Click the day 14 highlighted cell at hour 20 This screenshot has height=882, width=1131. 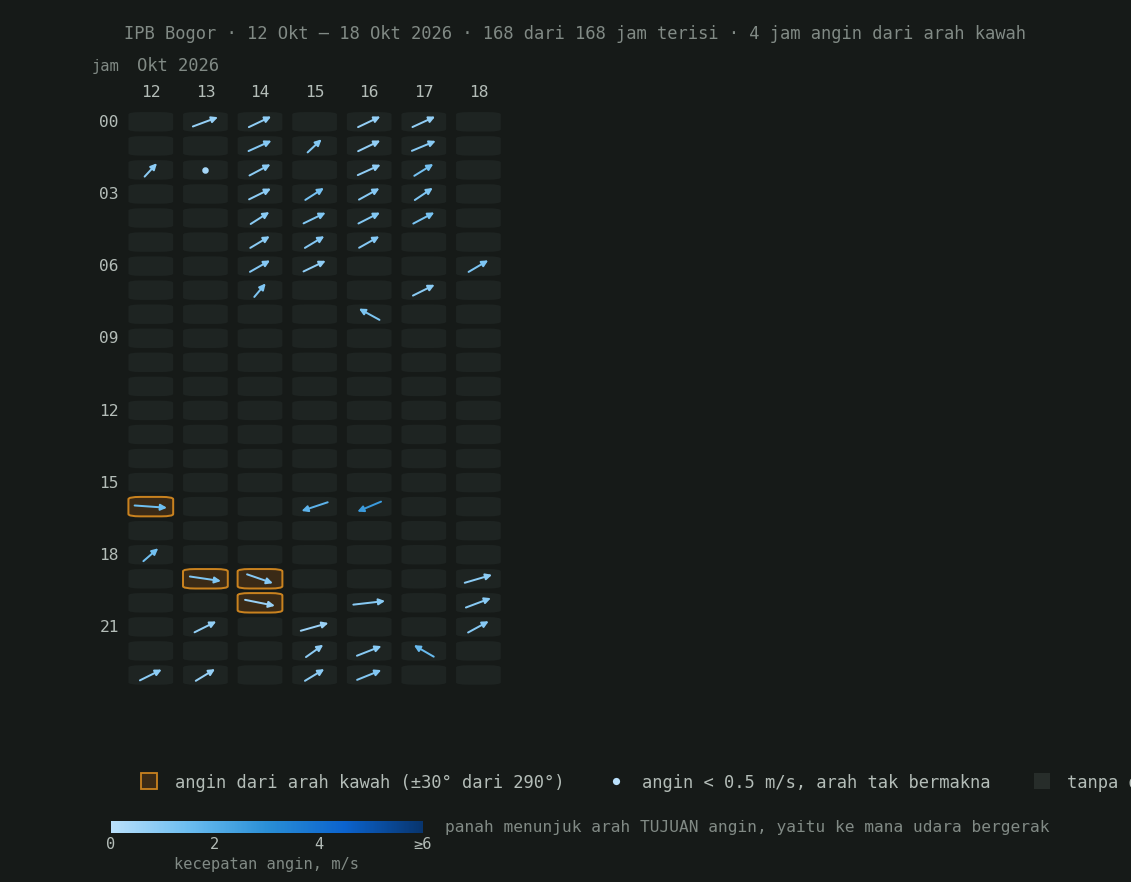pos(260,603)
